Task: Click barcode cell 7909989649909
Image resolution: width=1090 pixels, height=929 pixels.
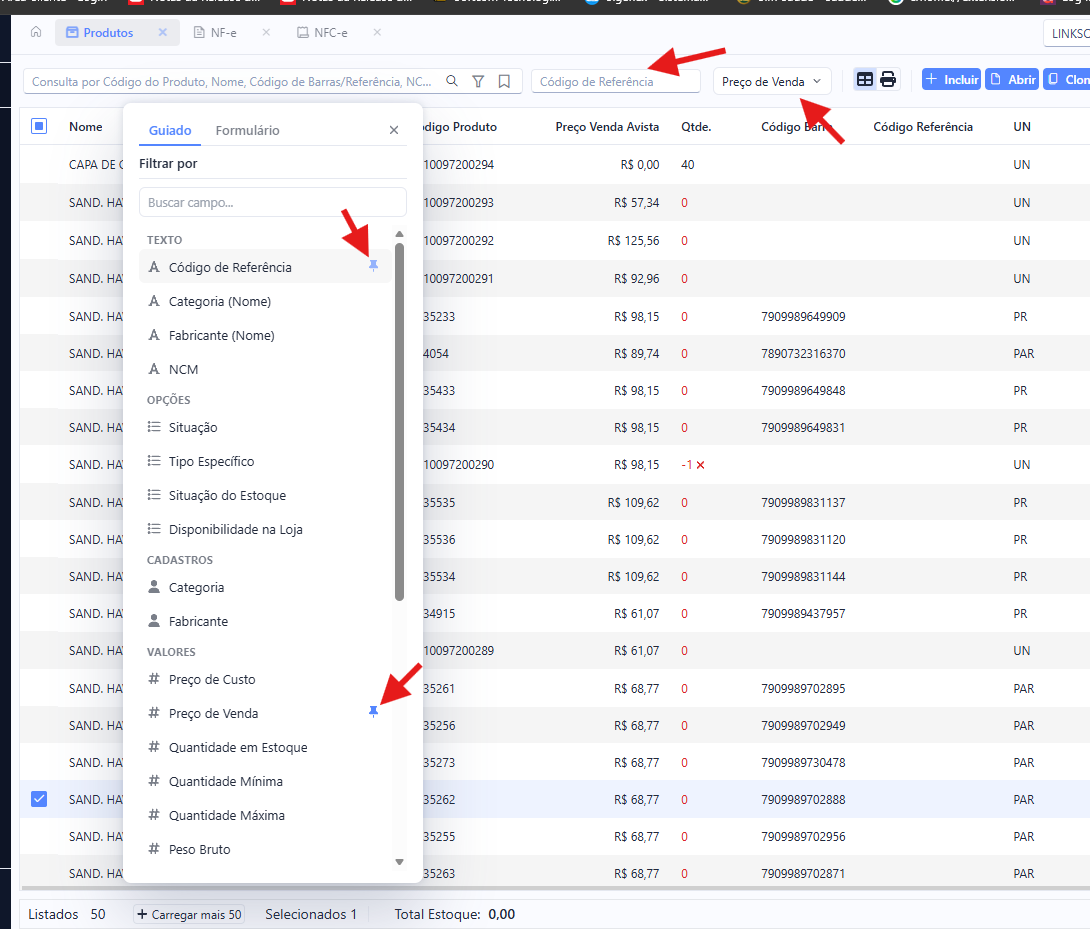Action: click(x=803, y=316)
